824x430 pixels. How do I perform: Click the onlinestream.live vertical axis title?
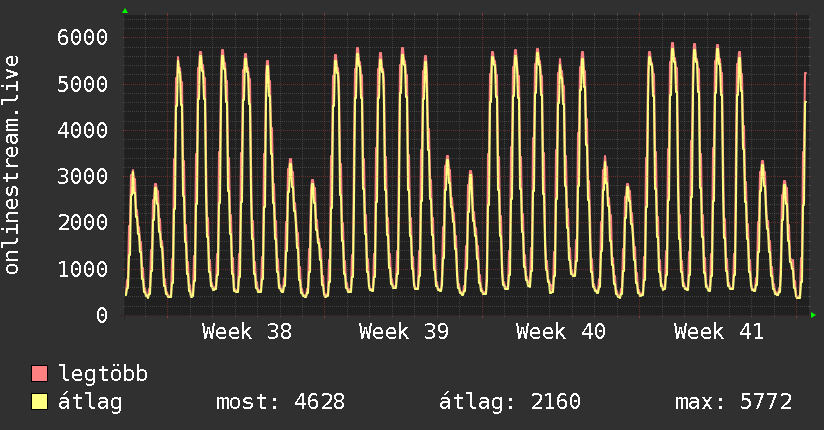(12, 165)
